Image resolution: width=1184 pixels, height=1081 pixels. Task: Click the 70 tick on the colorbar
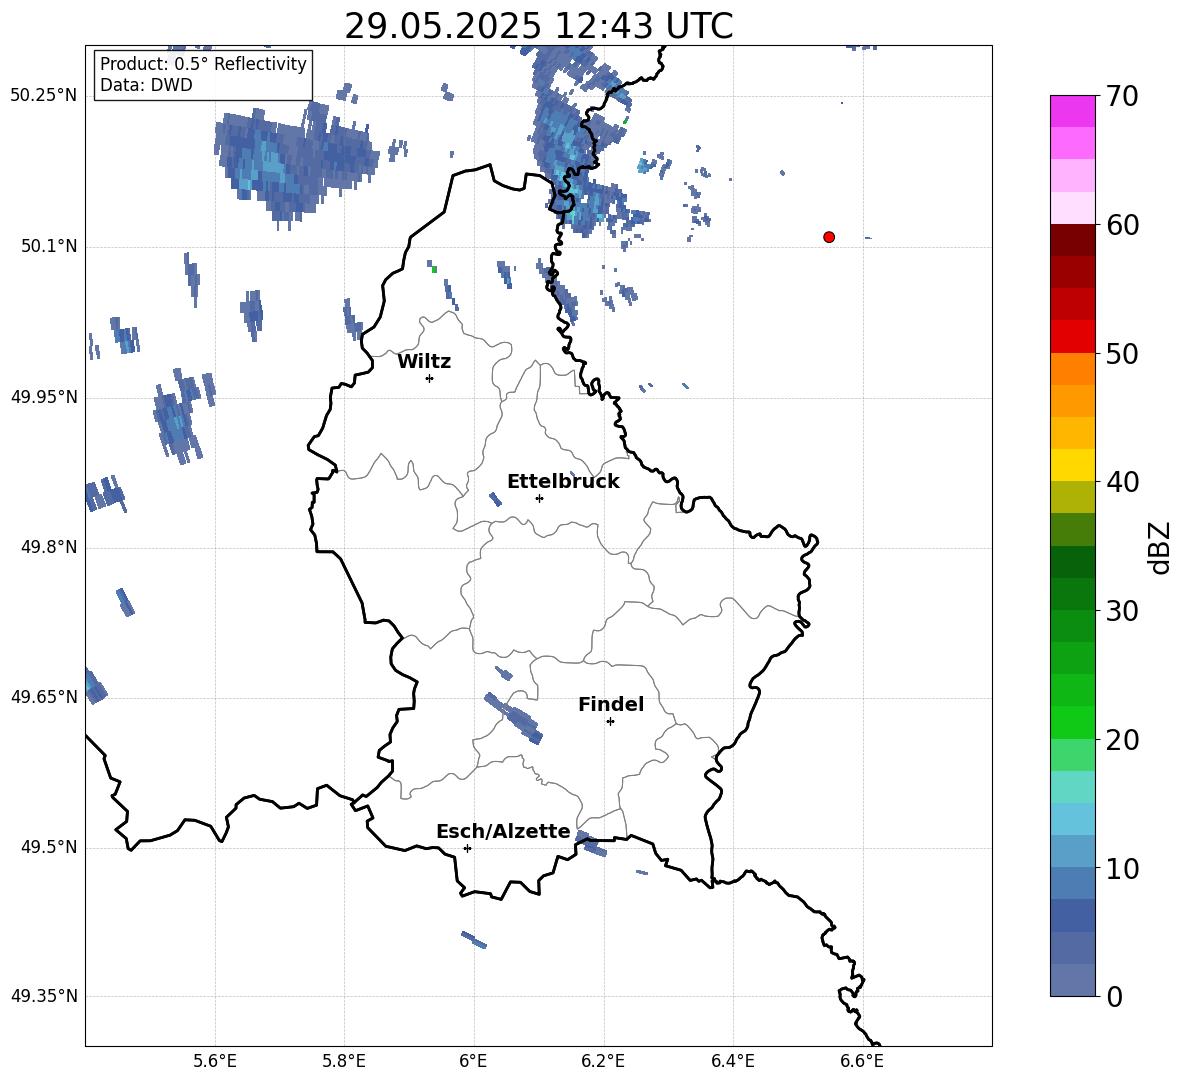tap(1122, 96)
